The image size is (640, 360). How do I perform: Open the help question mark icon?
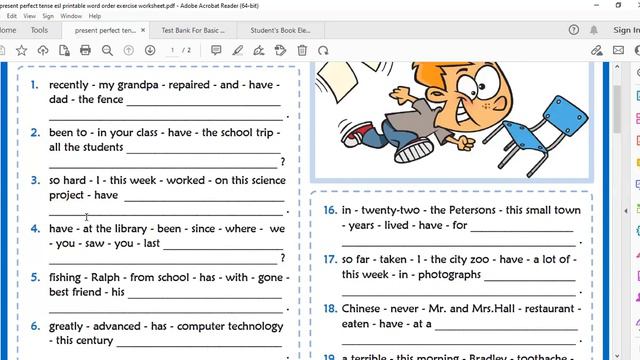(x=574, y=30)
